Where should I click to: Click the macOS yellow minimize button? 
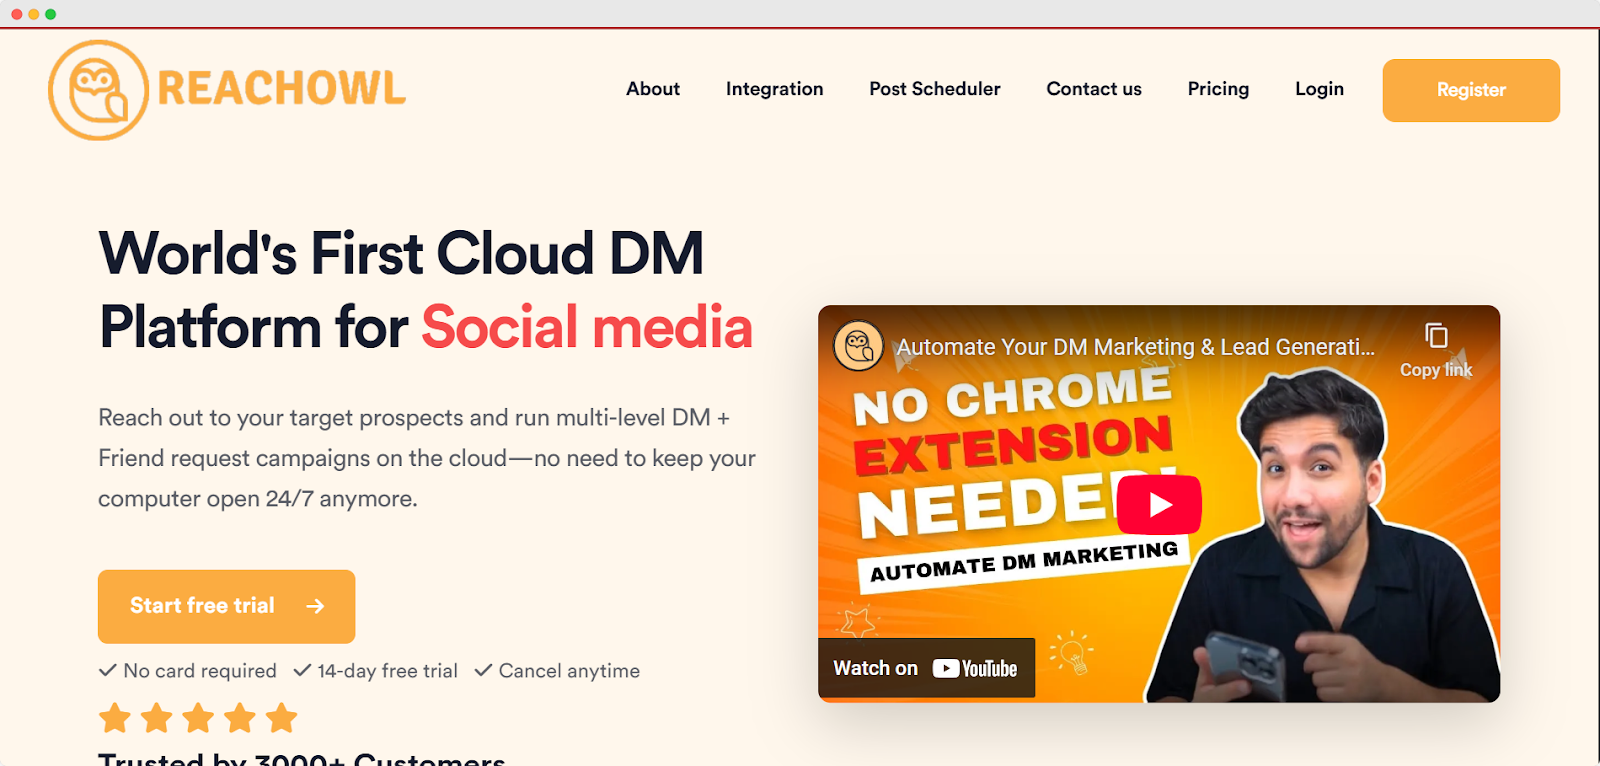(34, 14)
